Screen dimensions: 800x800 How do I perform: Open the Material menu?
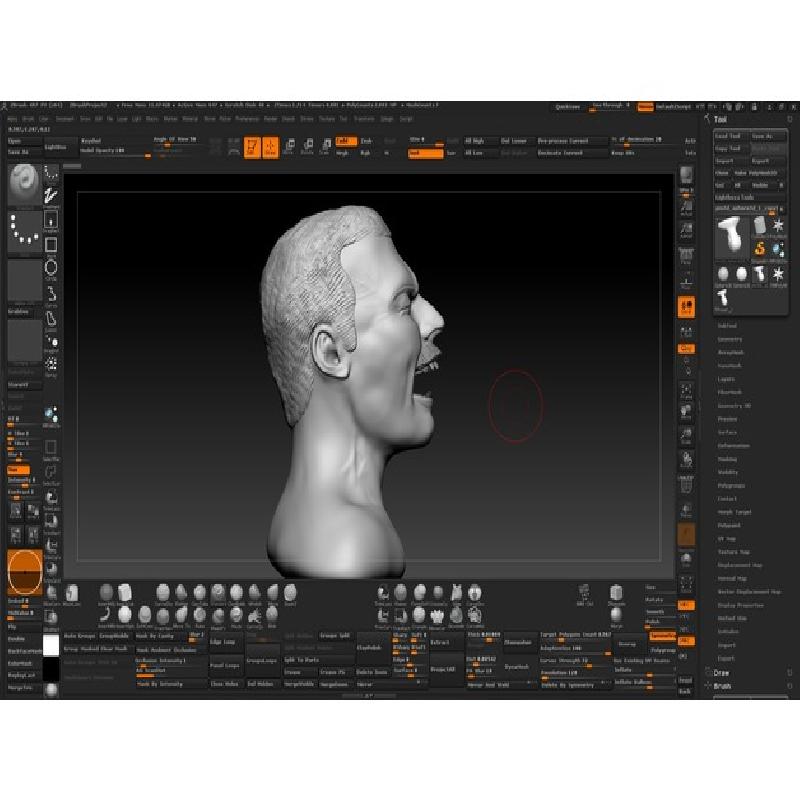[x=190, y=119]
